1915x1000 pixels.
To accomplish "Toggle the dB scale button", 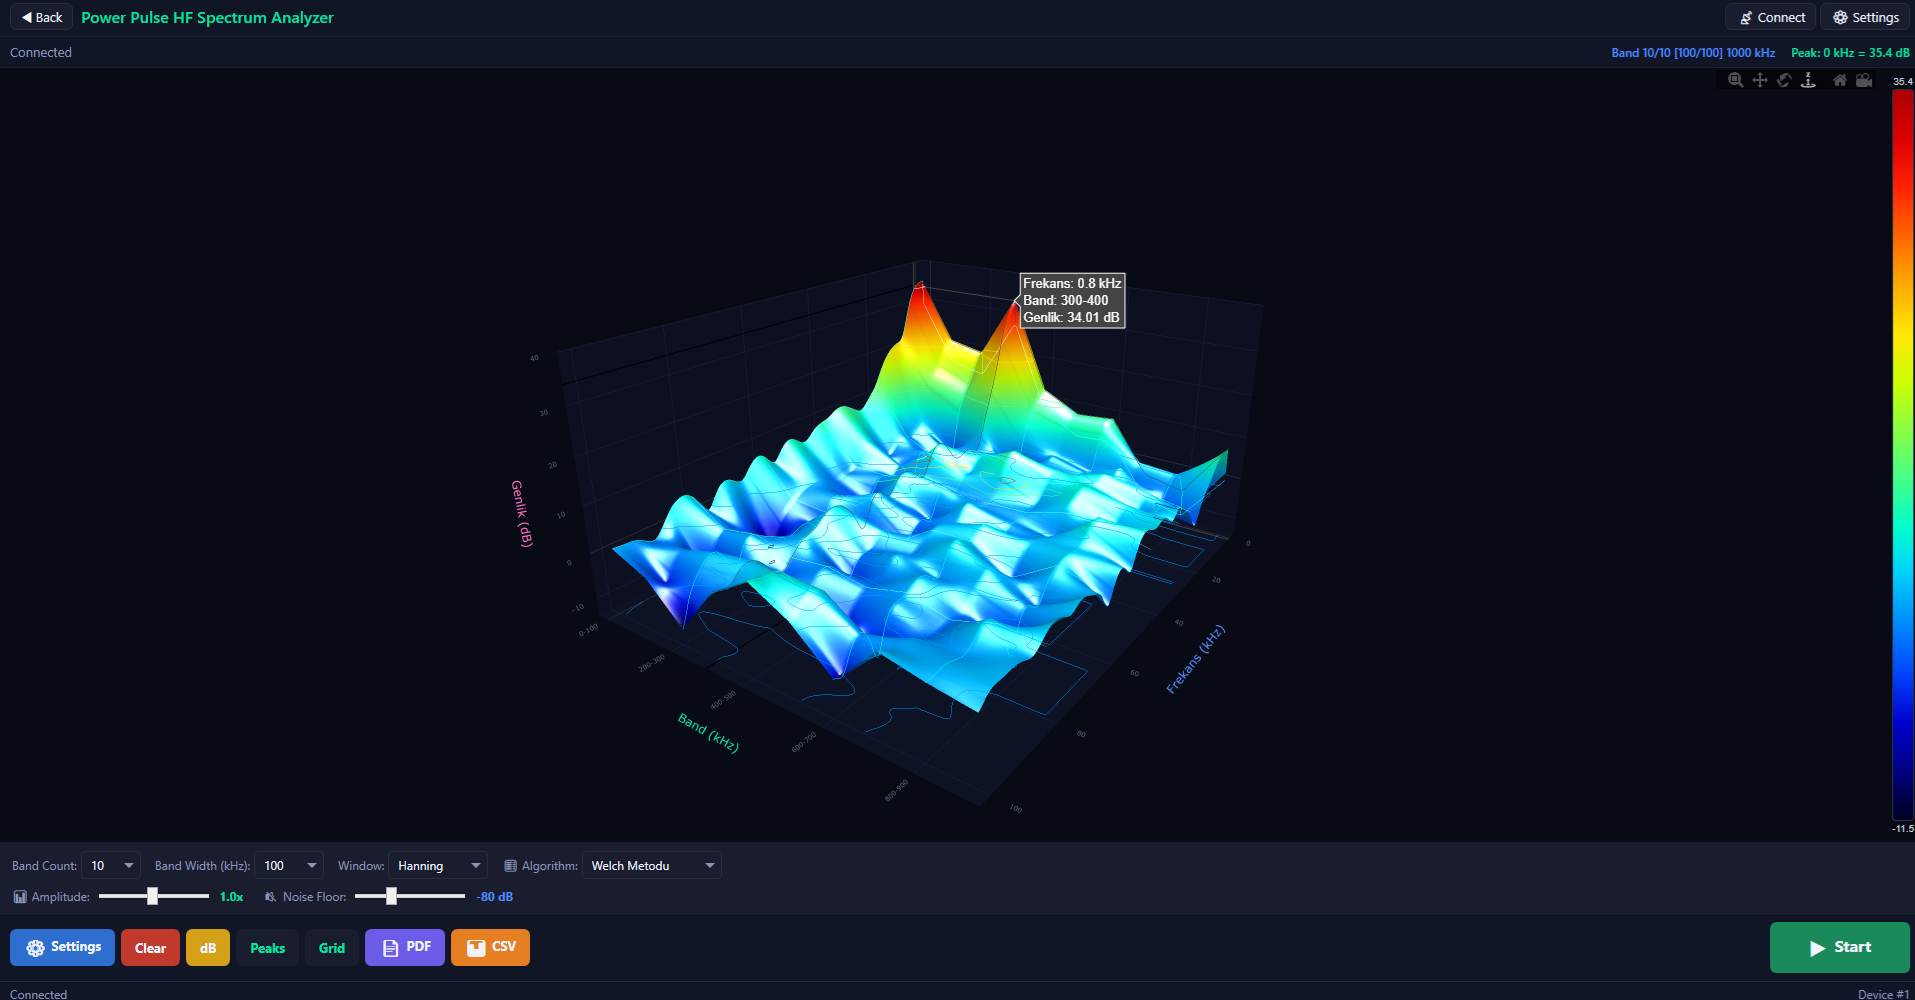I will click(207, 948).
